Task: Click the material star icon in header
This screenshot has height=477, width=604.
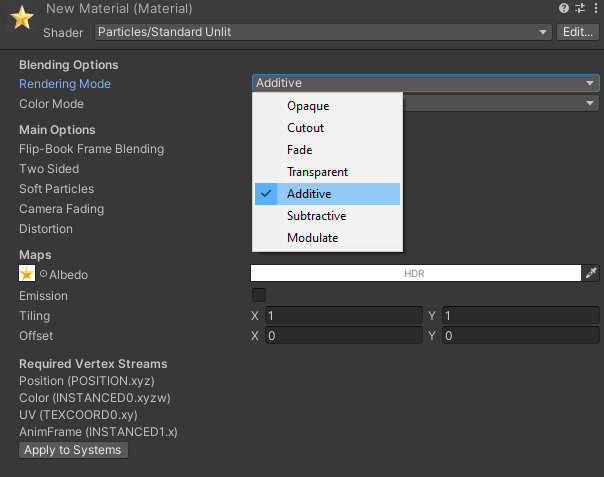Action: click(x=21, y=20)
